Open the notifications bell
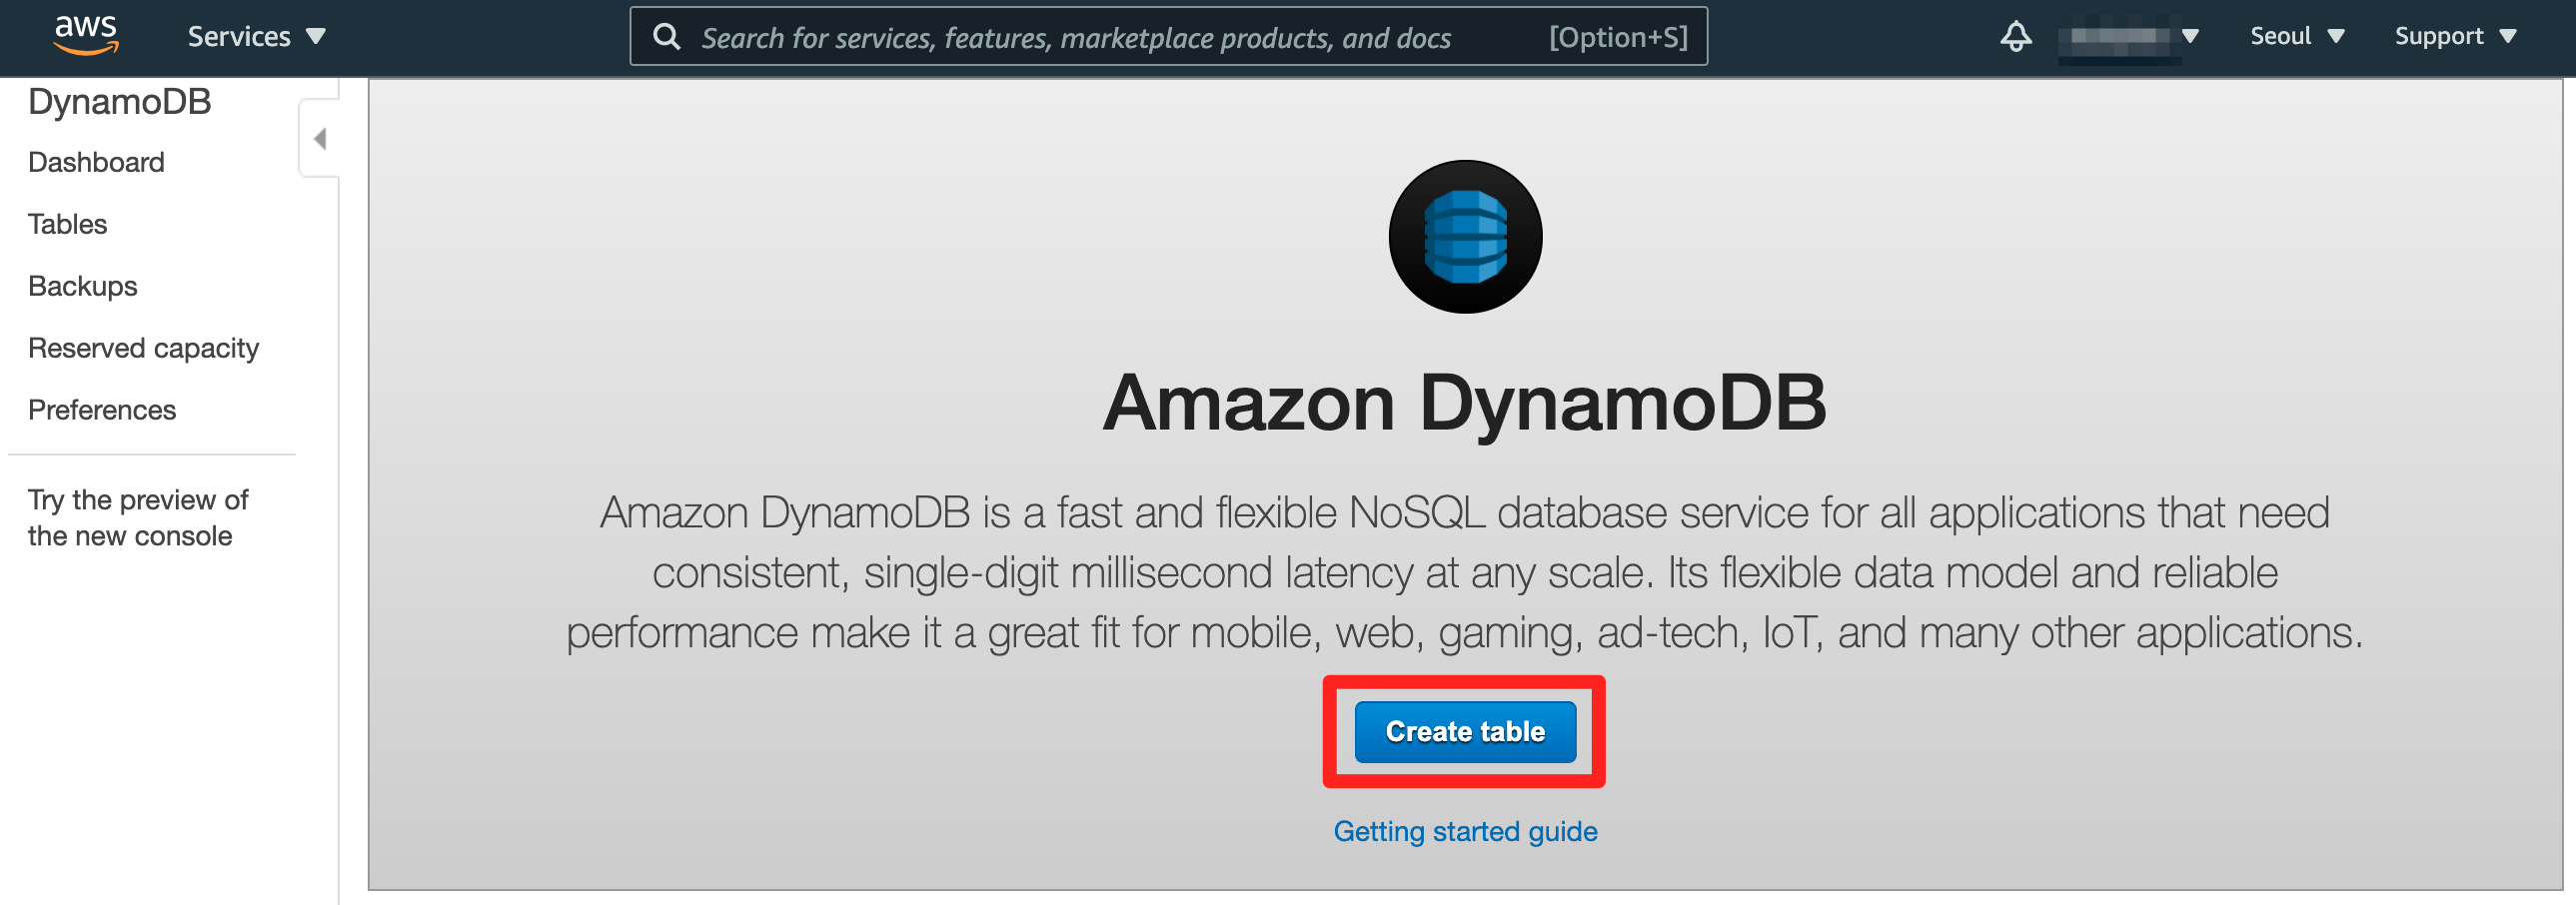 [x=2015, y=37]
